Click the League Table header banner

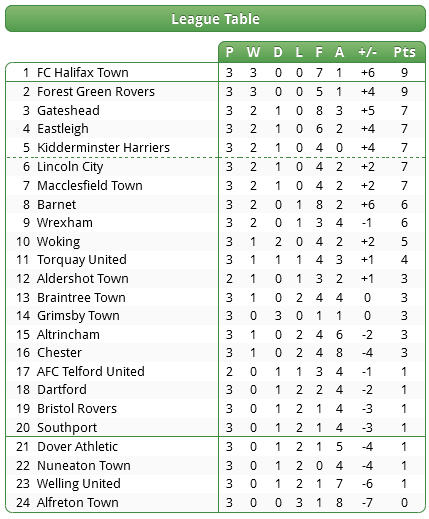coord(215,19)
